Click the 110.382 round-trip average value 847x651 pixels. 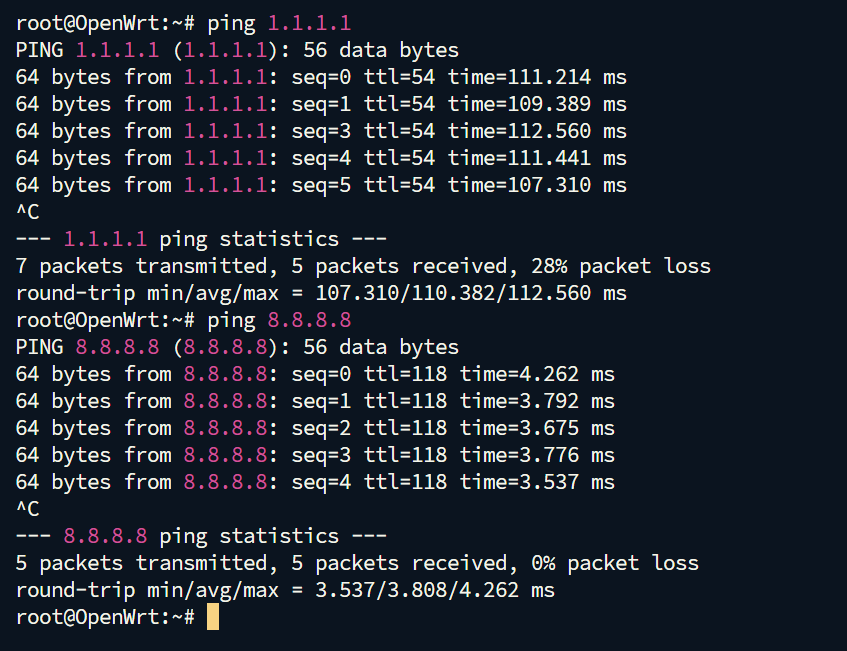tap(453, 293)
